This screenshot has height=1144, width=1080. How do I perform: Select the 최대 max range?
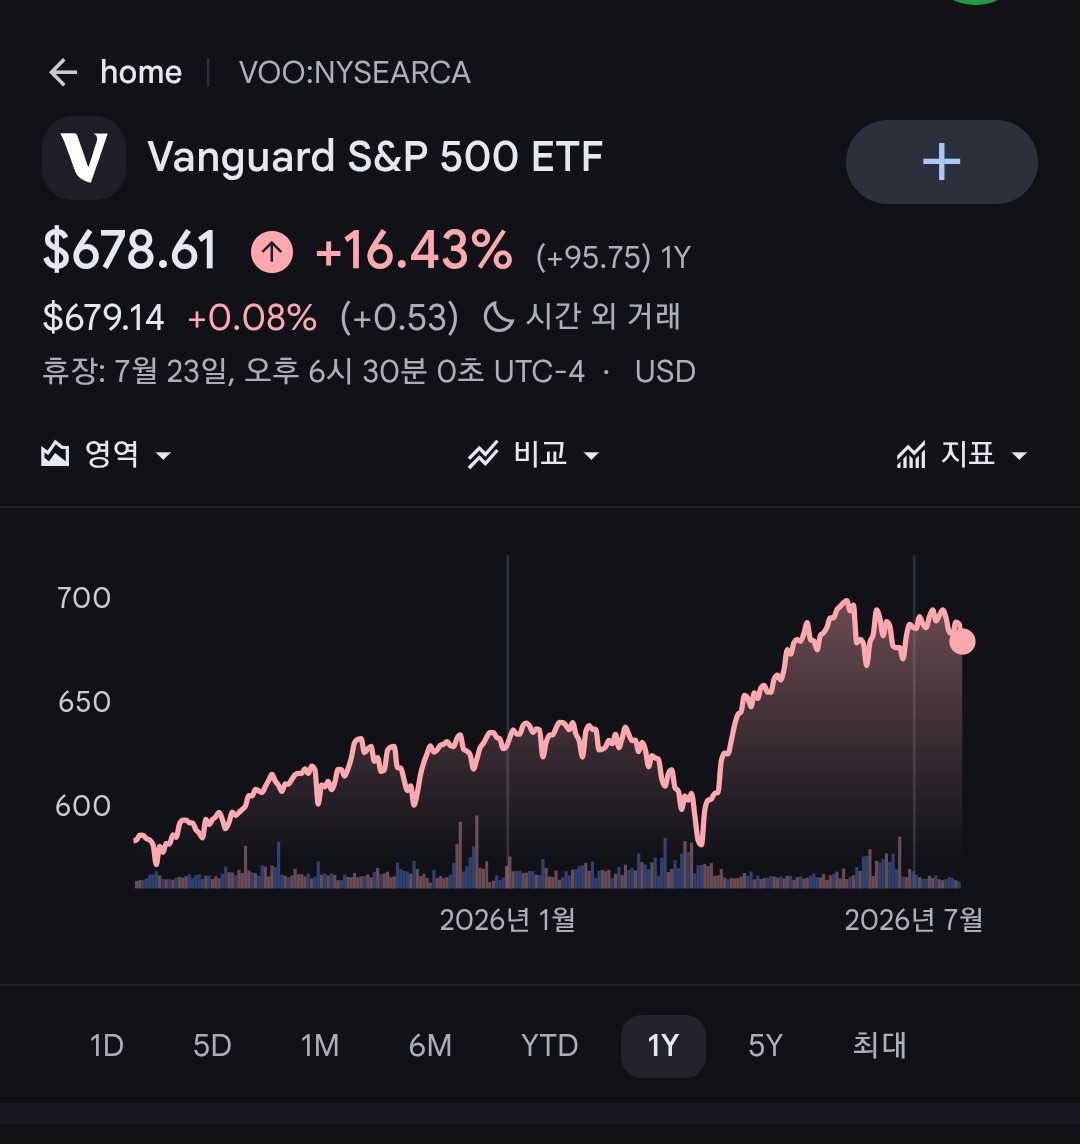pos(880,1046)
